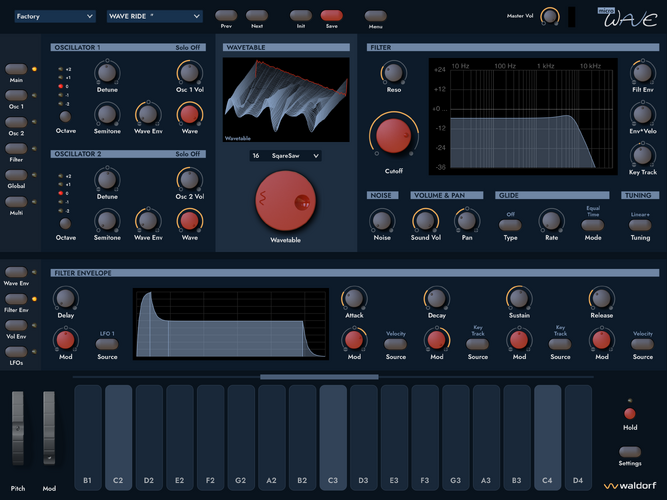Switch to the Osc 1 page
Screen dimensions: 667x500
[x=16, y=95]
